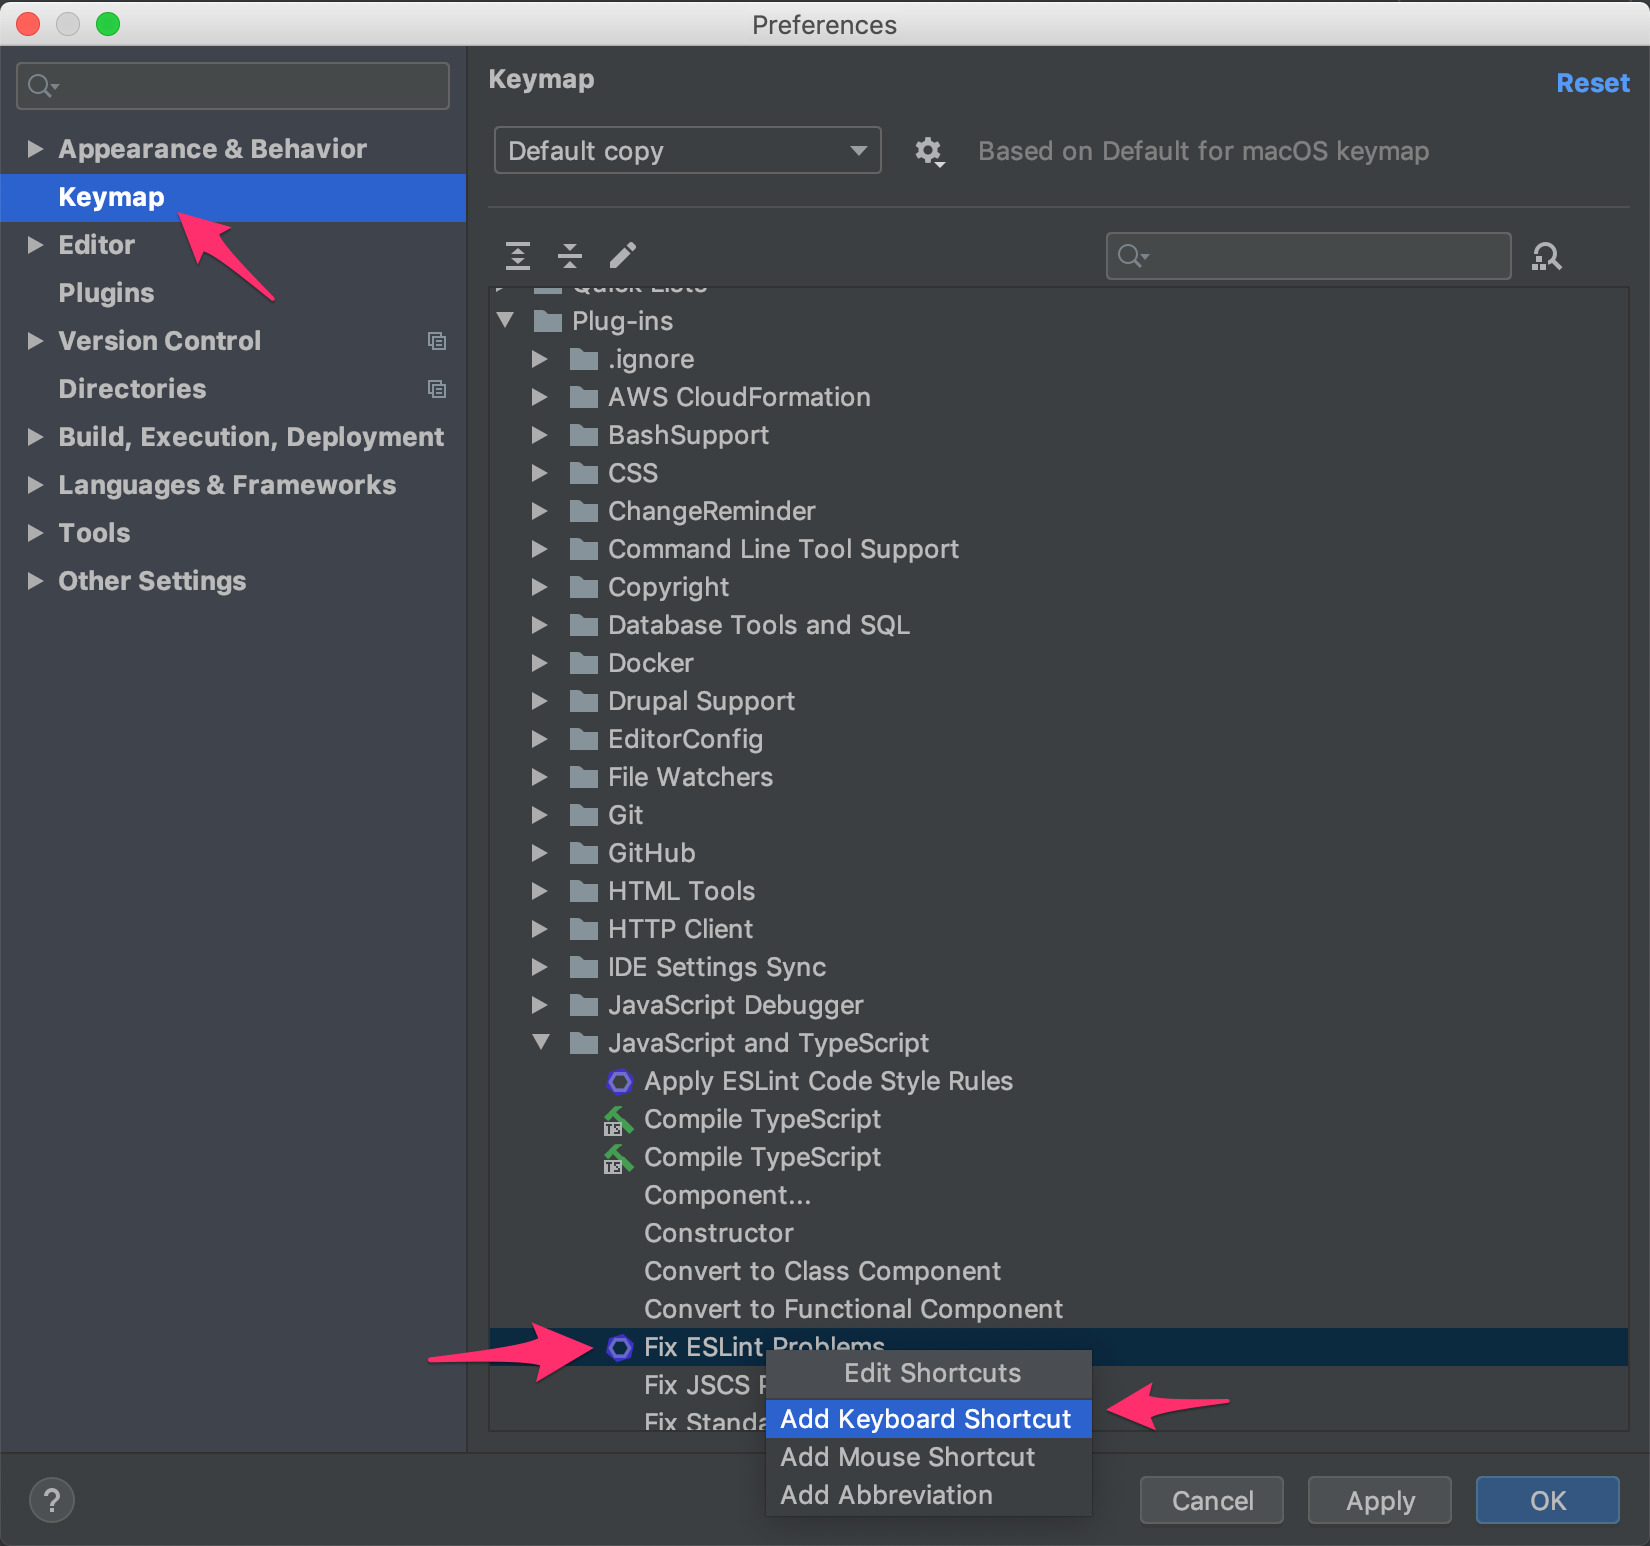
Task: Expand the Docker plugin folder
Action: (540, 663)
